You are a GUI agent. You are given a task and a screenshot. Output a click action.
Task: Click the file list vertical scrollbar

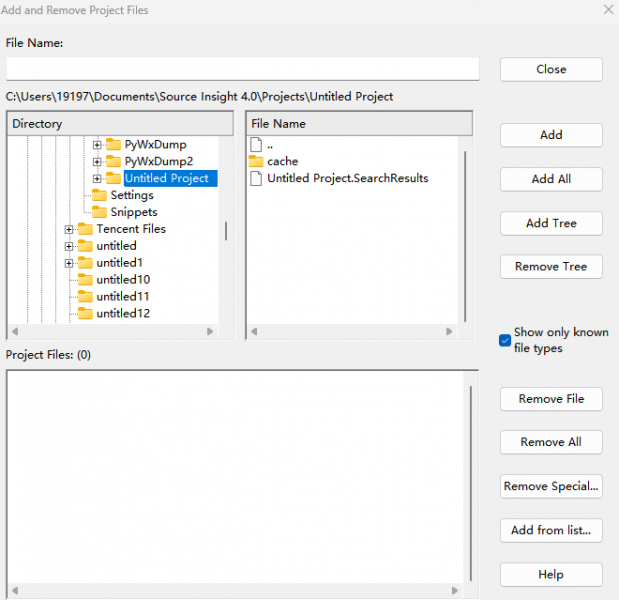465,236
